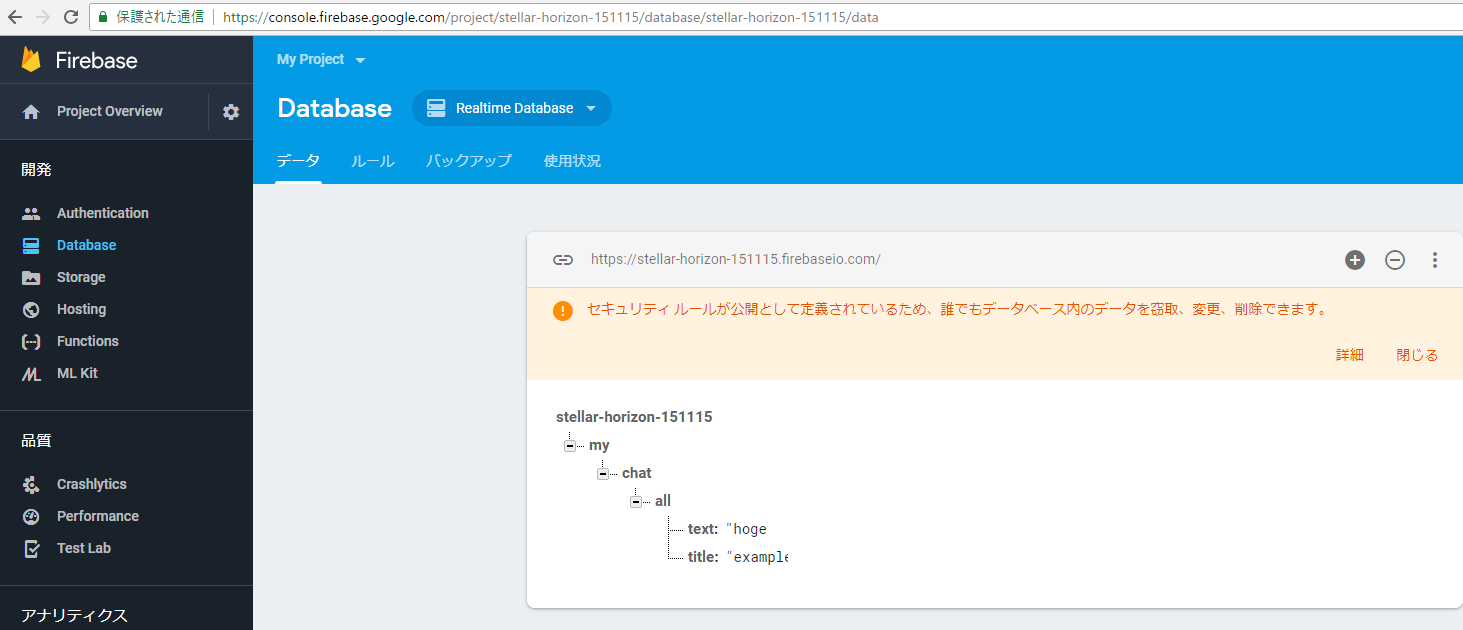Viewport: 1463px width, 630px height.
Task: Click the Test Lab checklist icon
Action: tap(31, 548)
